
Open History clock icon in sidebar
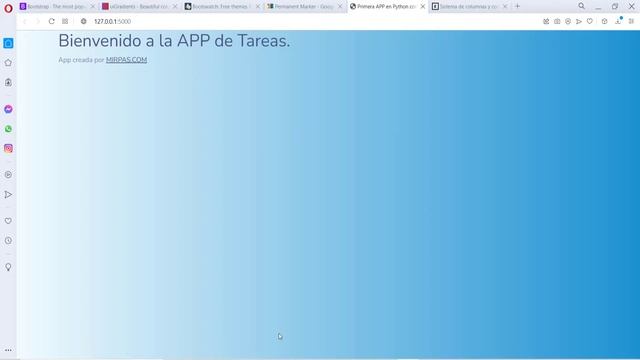pos(8,240)
